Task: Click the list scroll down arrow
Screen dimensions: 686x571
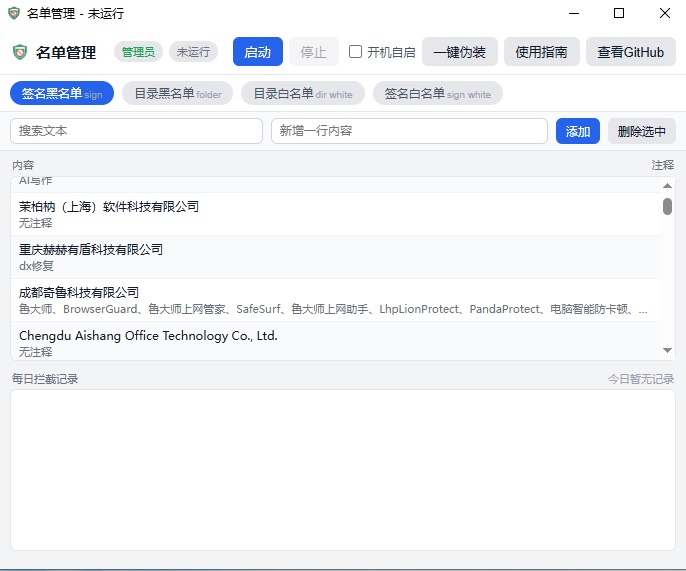Action: tap(667, 350)
